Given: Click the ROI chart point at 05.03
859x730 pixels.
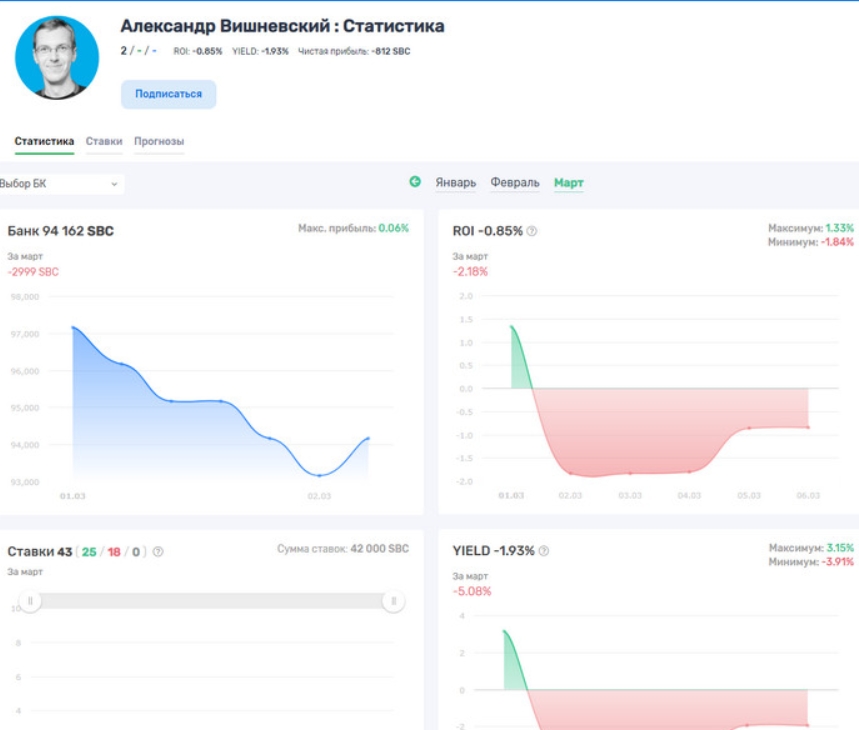Looking at the screenshot, I should click(749, 428).
